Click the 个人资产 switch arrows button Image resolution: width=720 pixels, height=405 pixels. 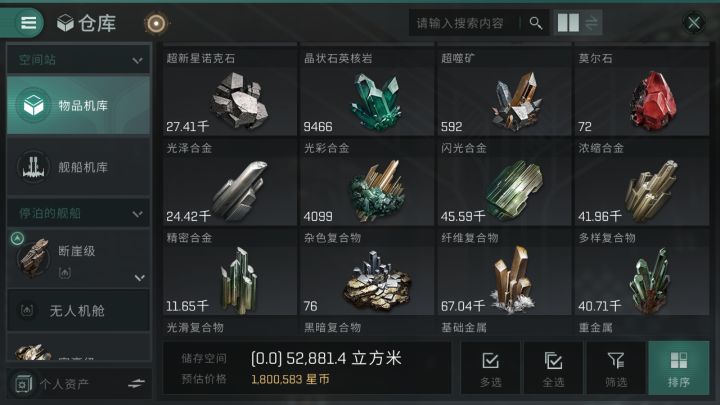[136, 383]
